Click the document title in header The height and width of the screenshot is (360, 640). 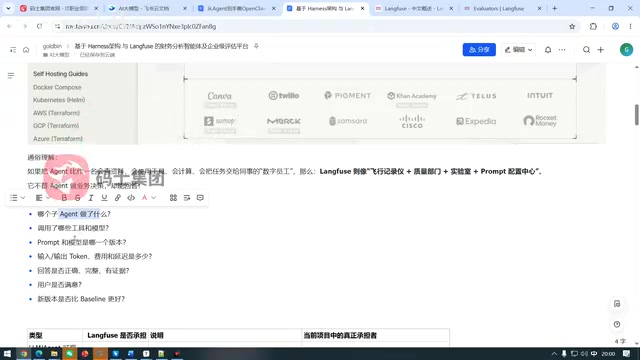click(x=161, y=46)
